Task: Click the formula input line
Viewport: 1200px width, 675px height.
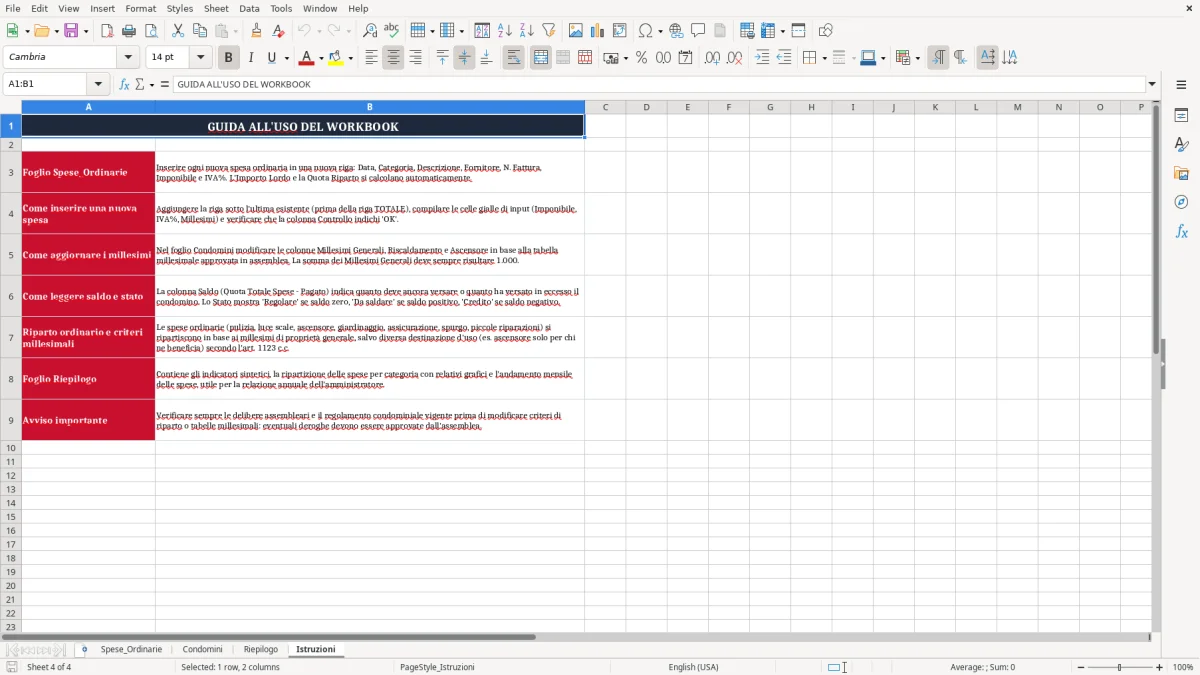Action: (658, 84)
